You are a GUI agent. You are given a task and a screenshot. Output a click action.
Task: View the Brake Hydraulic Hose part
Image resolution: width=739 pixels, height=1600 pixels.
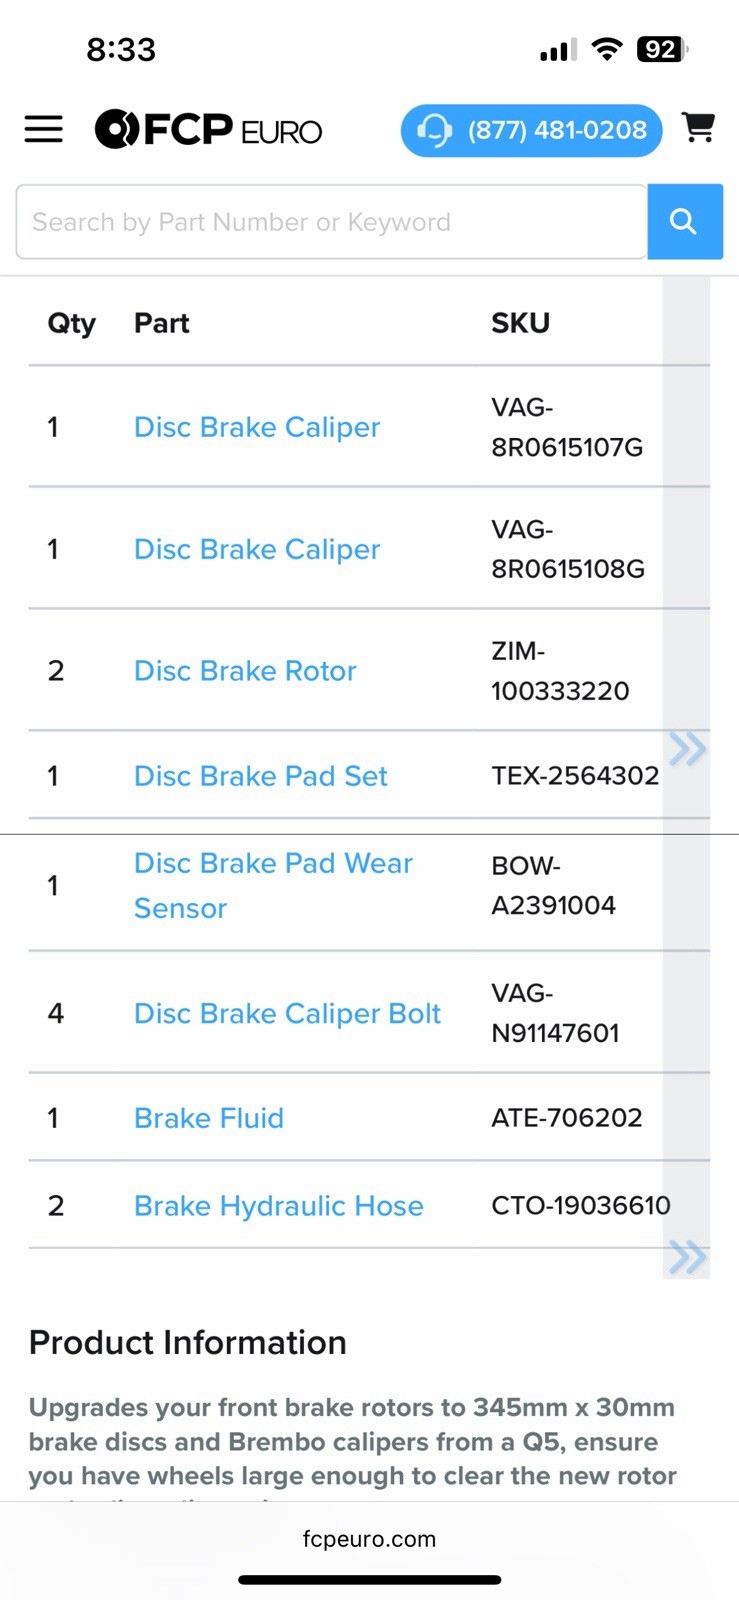(279, 1206)
